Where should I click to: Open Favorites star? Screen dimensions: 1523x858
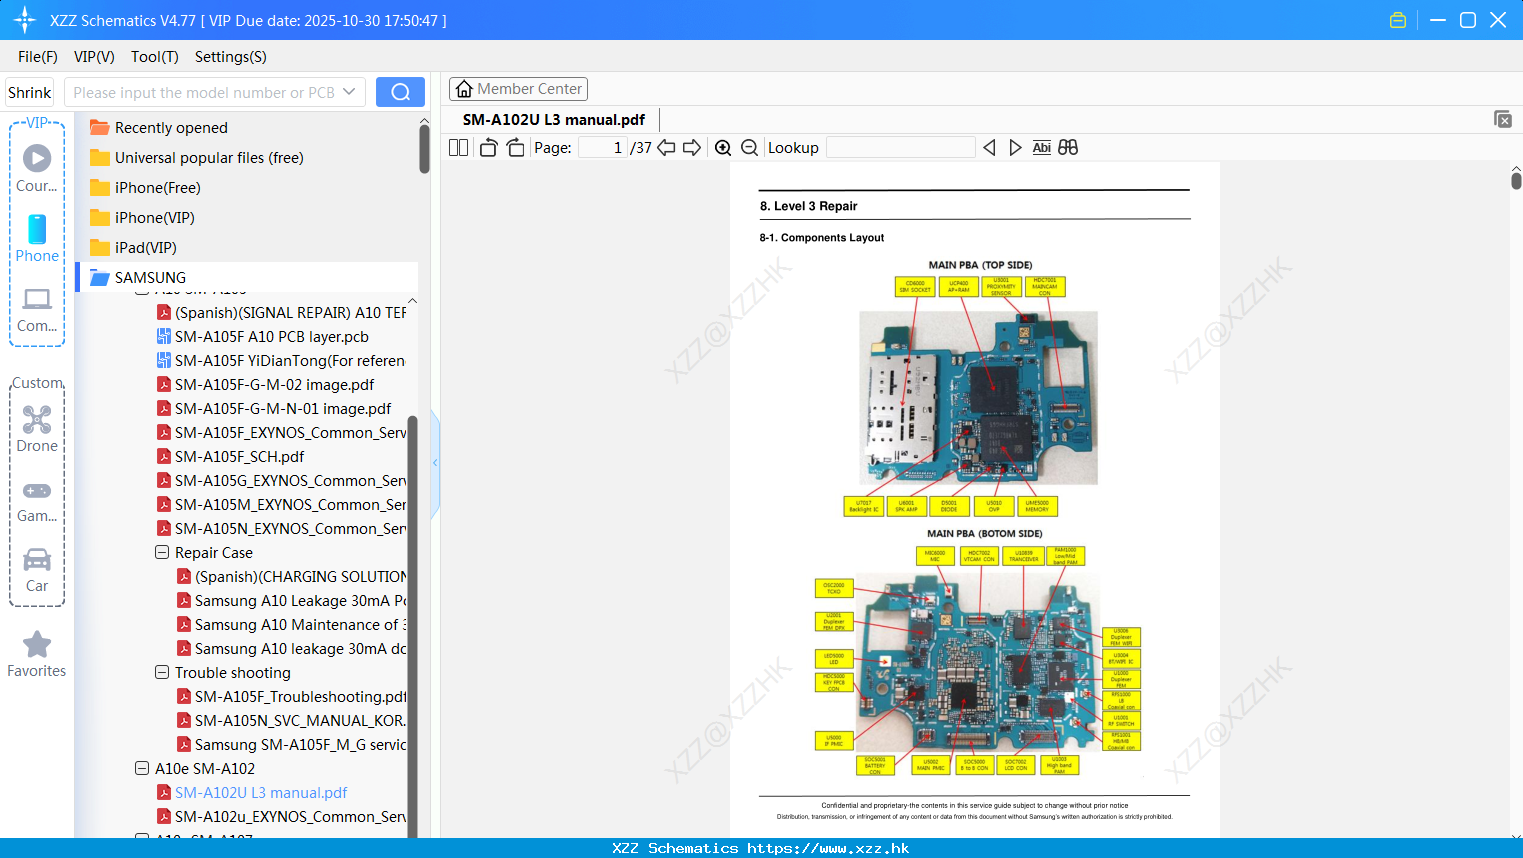(37, 655)
